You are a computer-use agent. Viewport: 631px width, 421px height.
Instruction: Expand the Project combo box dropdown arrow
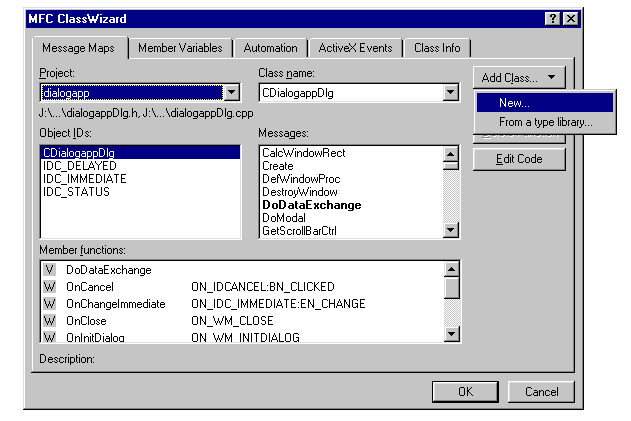click(x=232, y=93)
